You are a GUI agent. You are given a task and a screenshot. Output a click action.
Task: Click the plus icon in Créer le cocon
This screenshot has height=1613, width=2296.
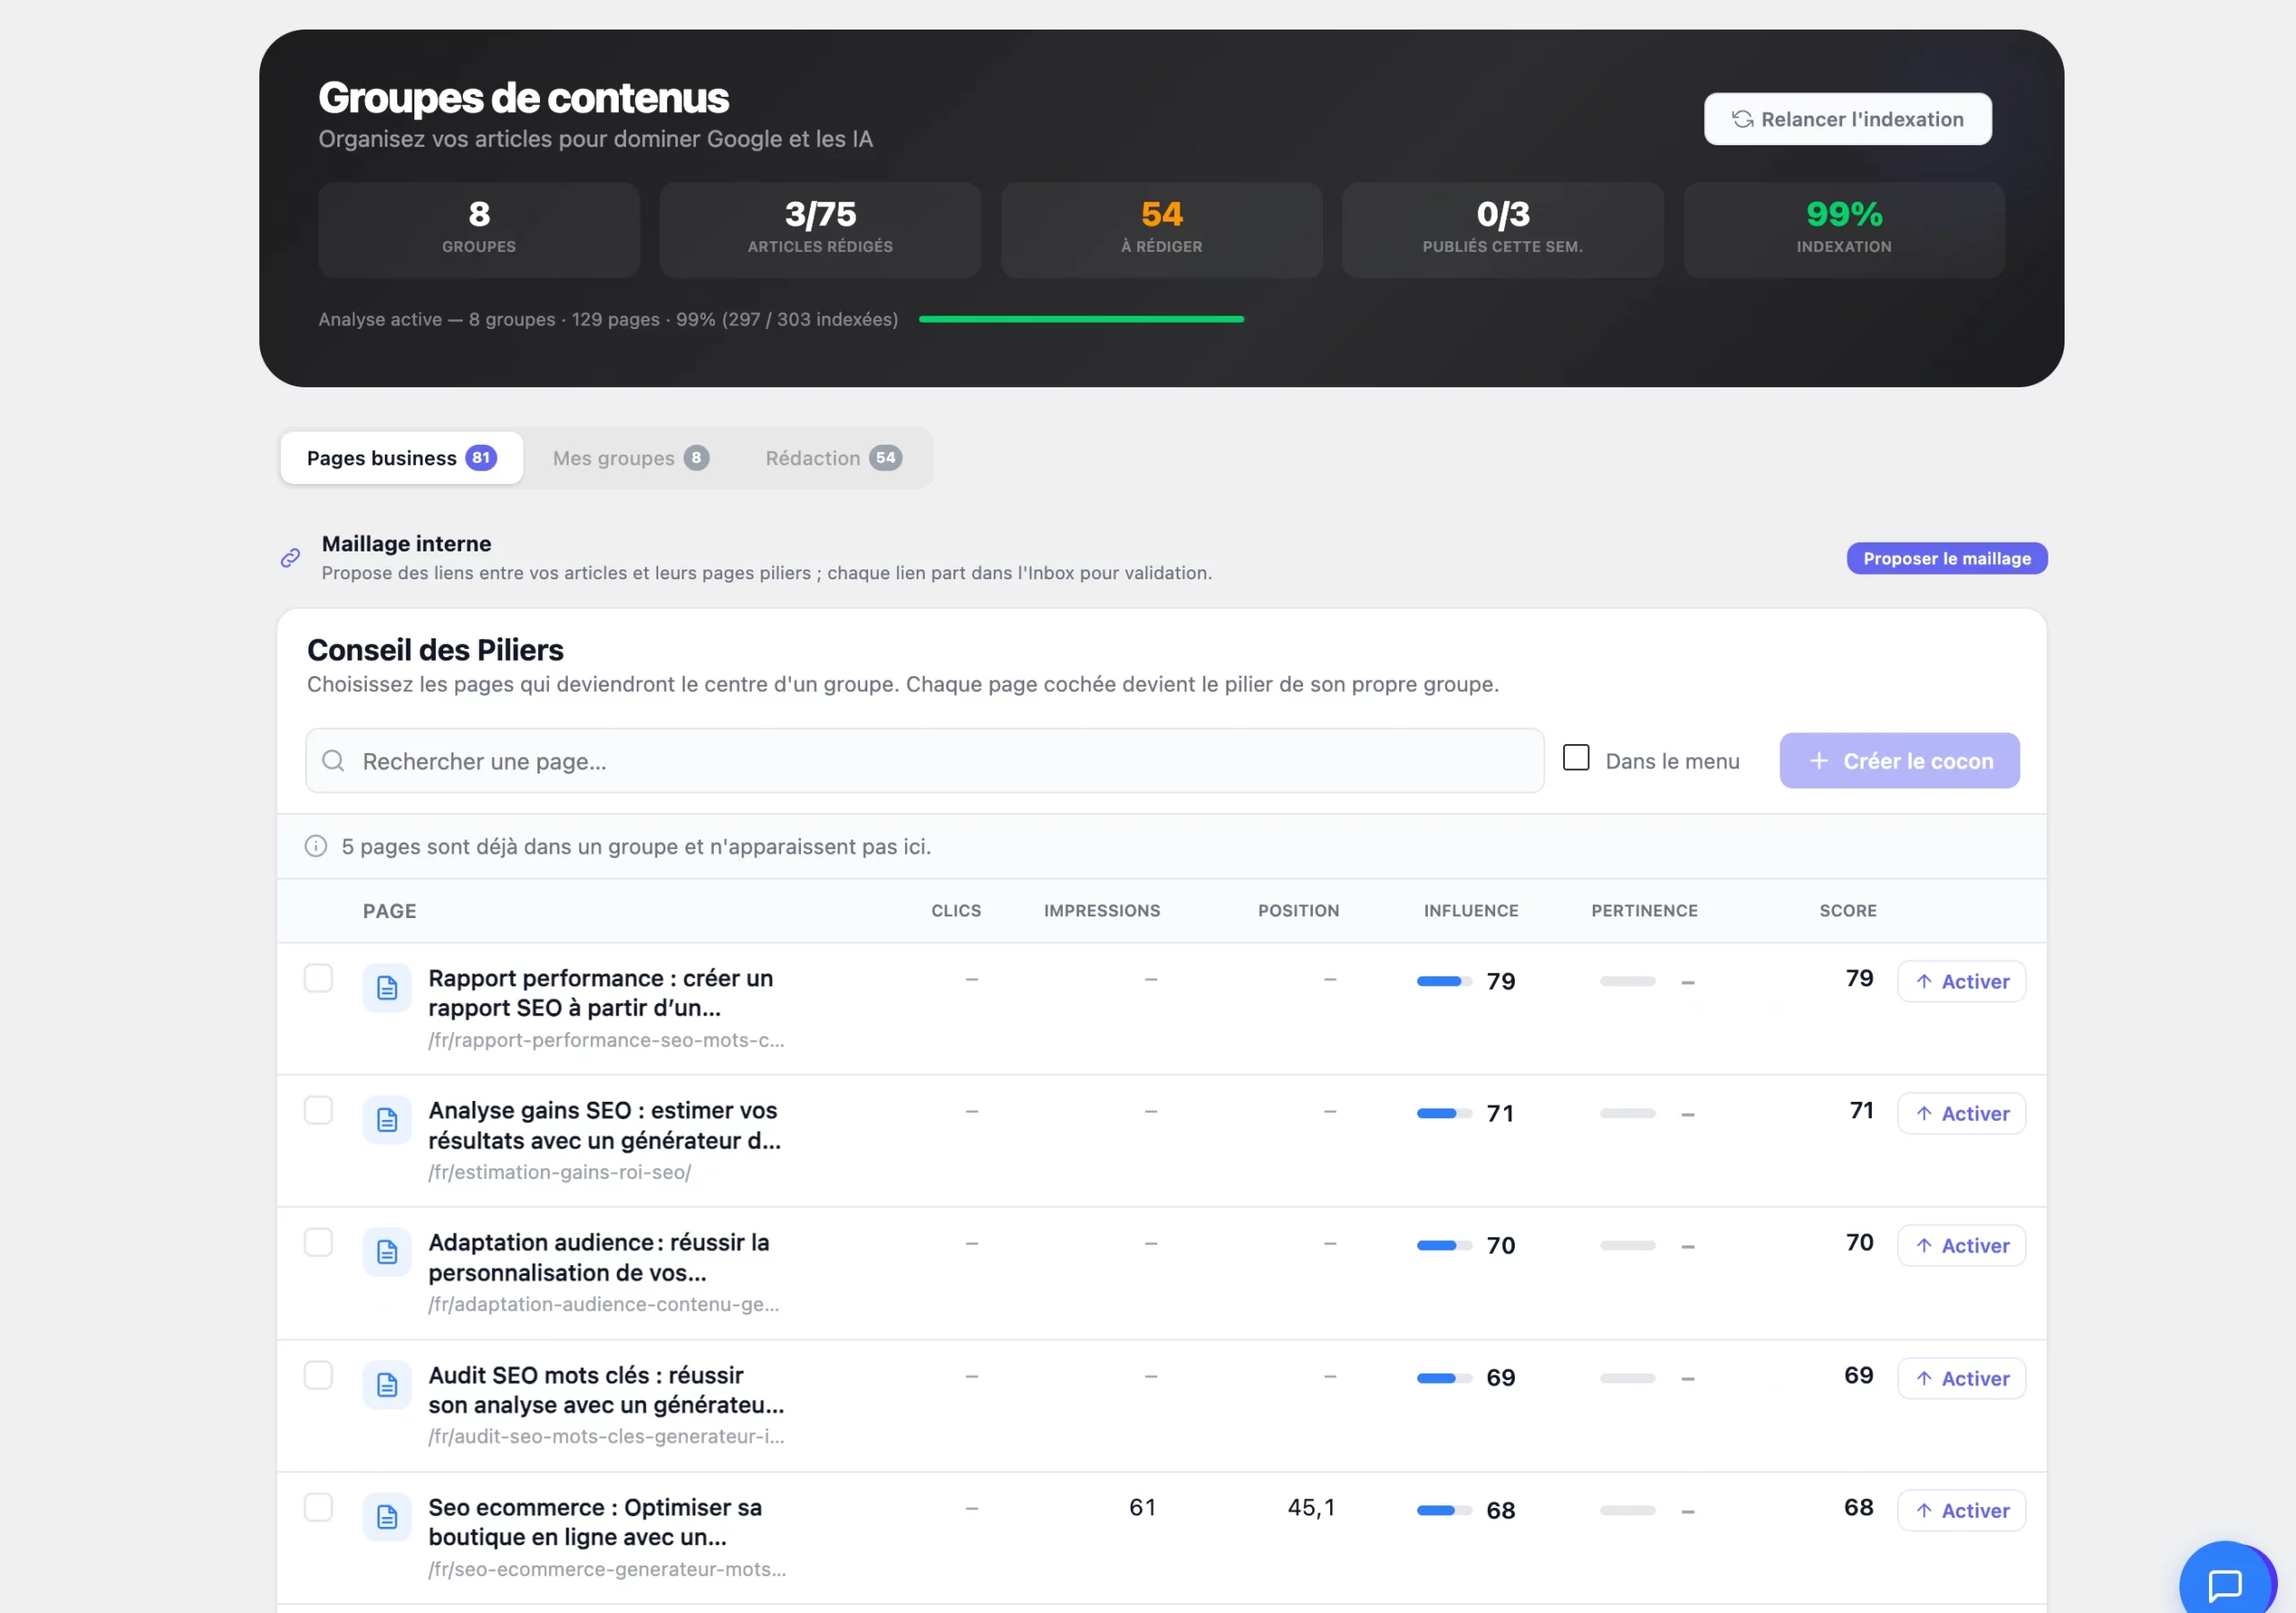click(1818, 761)
